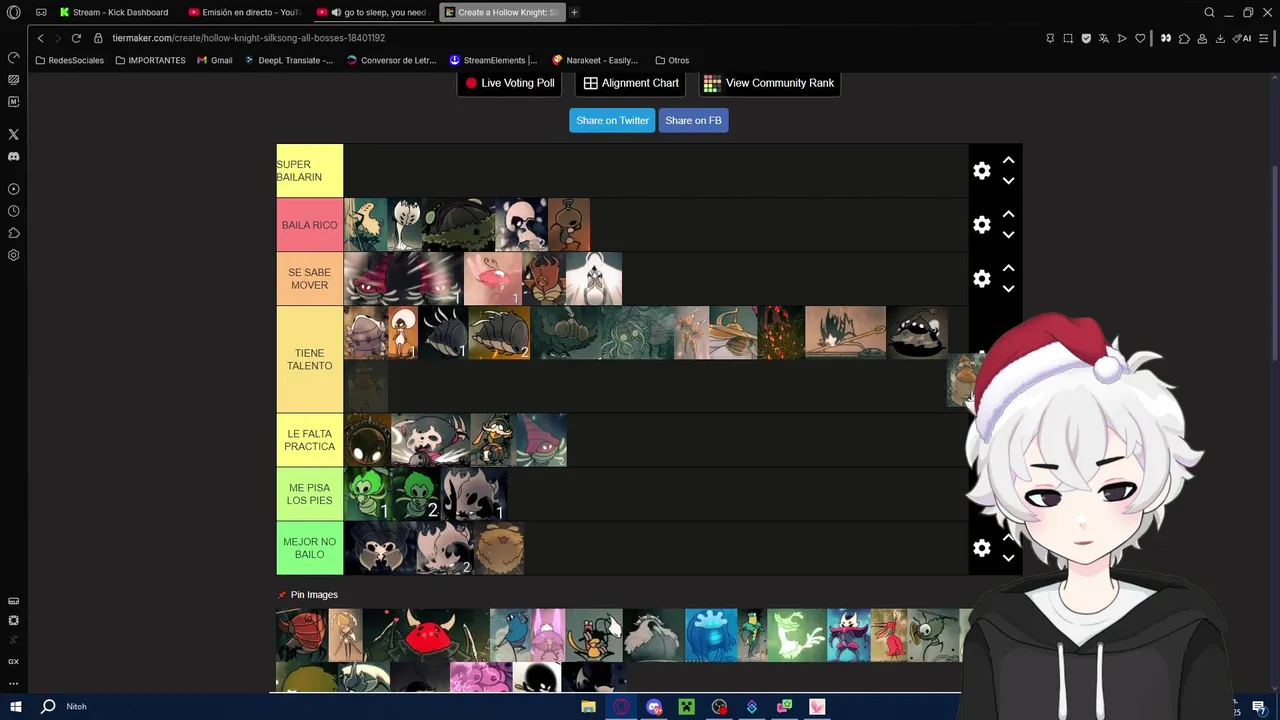
Task: Click Share on Twitter button
Action: click(x=612, y=120)
